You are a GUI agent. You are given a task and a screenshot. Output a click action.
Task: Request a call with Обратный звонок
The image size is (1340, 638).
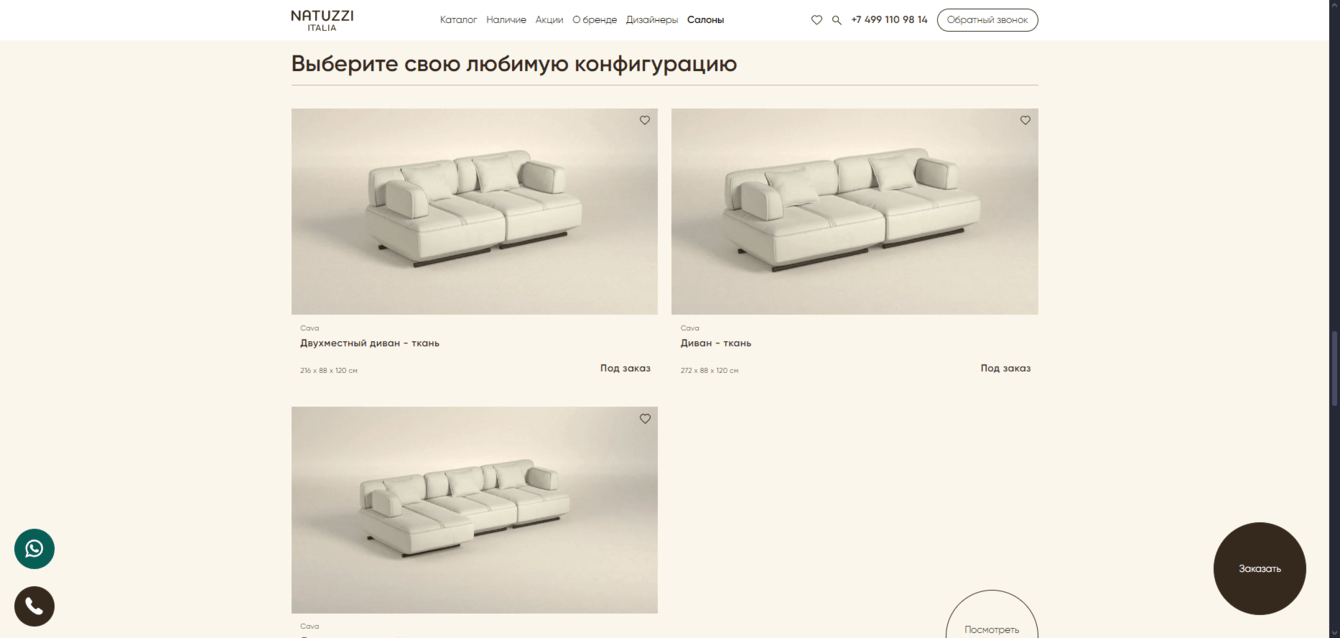click(x=987, y=20)
